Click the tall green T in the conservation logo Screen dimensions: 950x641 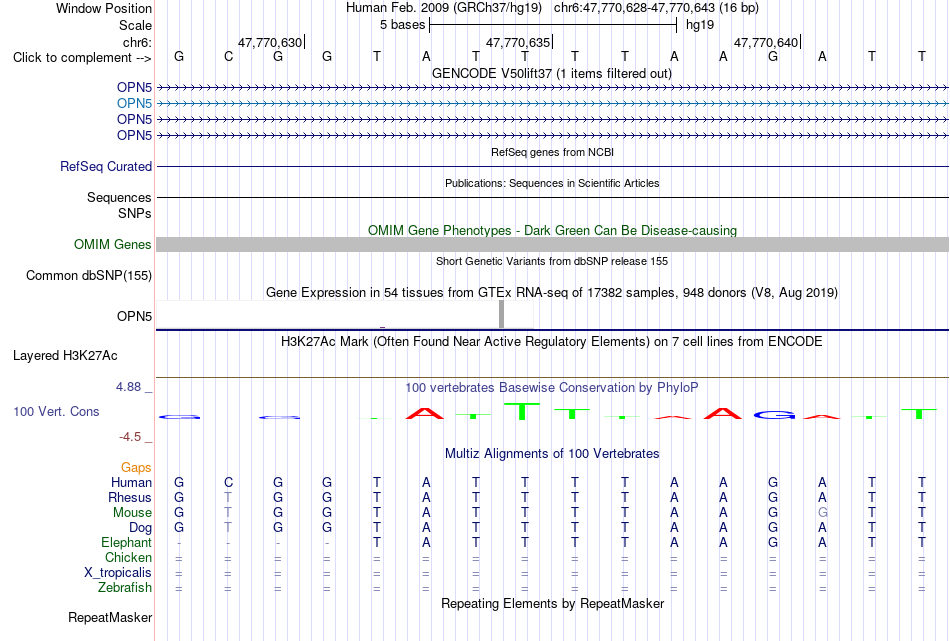[x=522, y=411]
